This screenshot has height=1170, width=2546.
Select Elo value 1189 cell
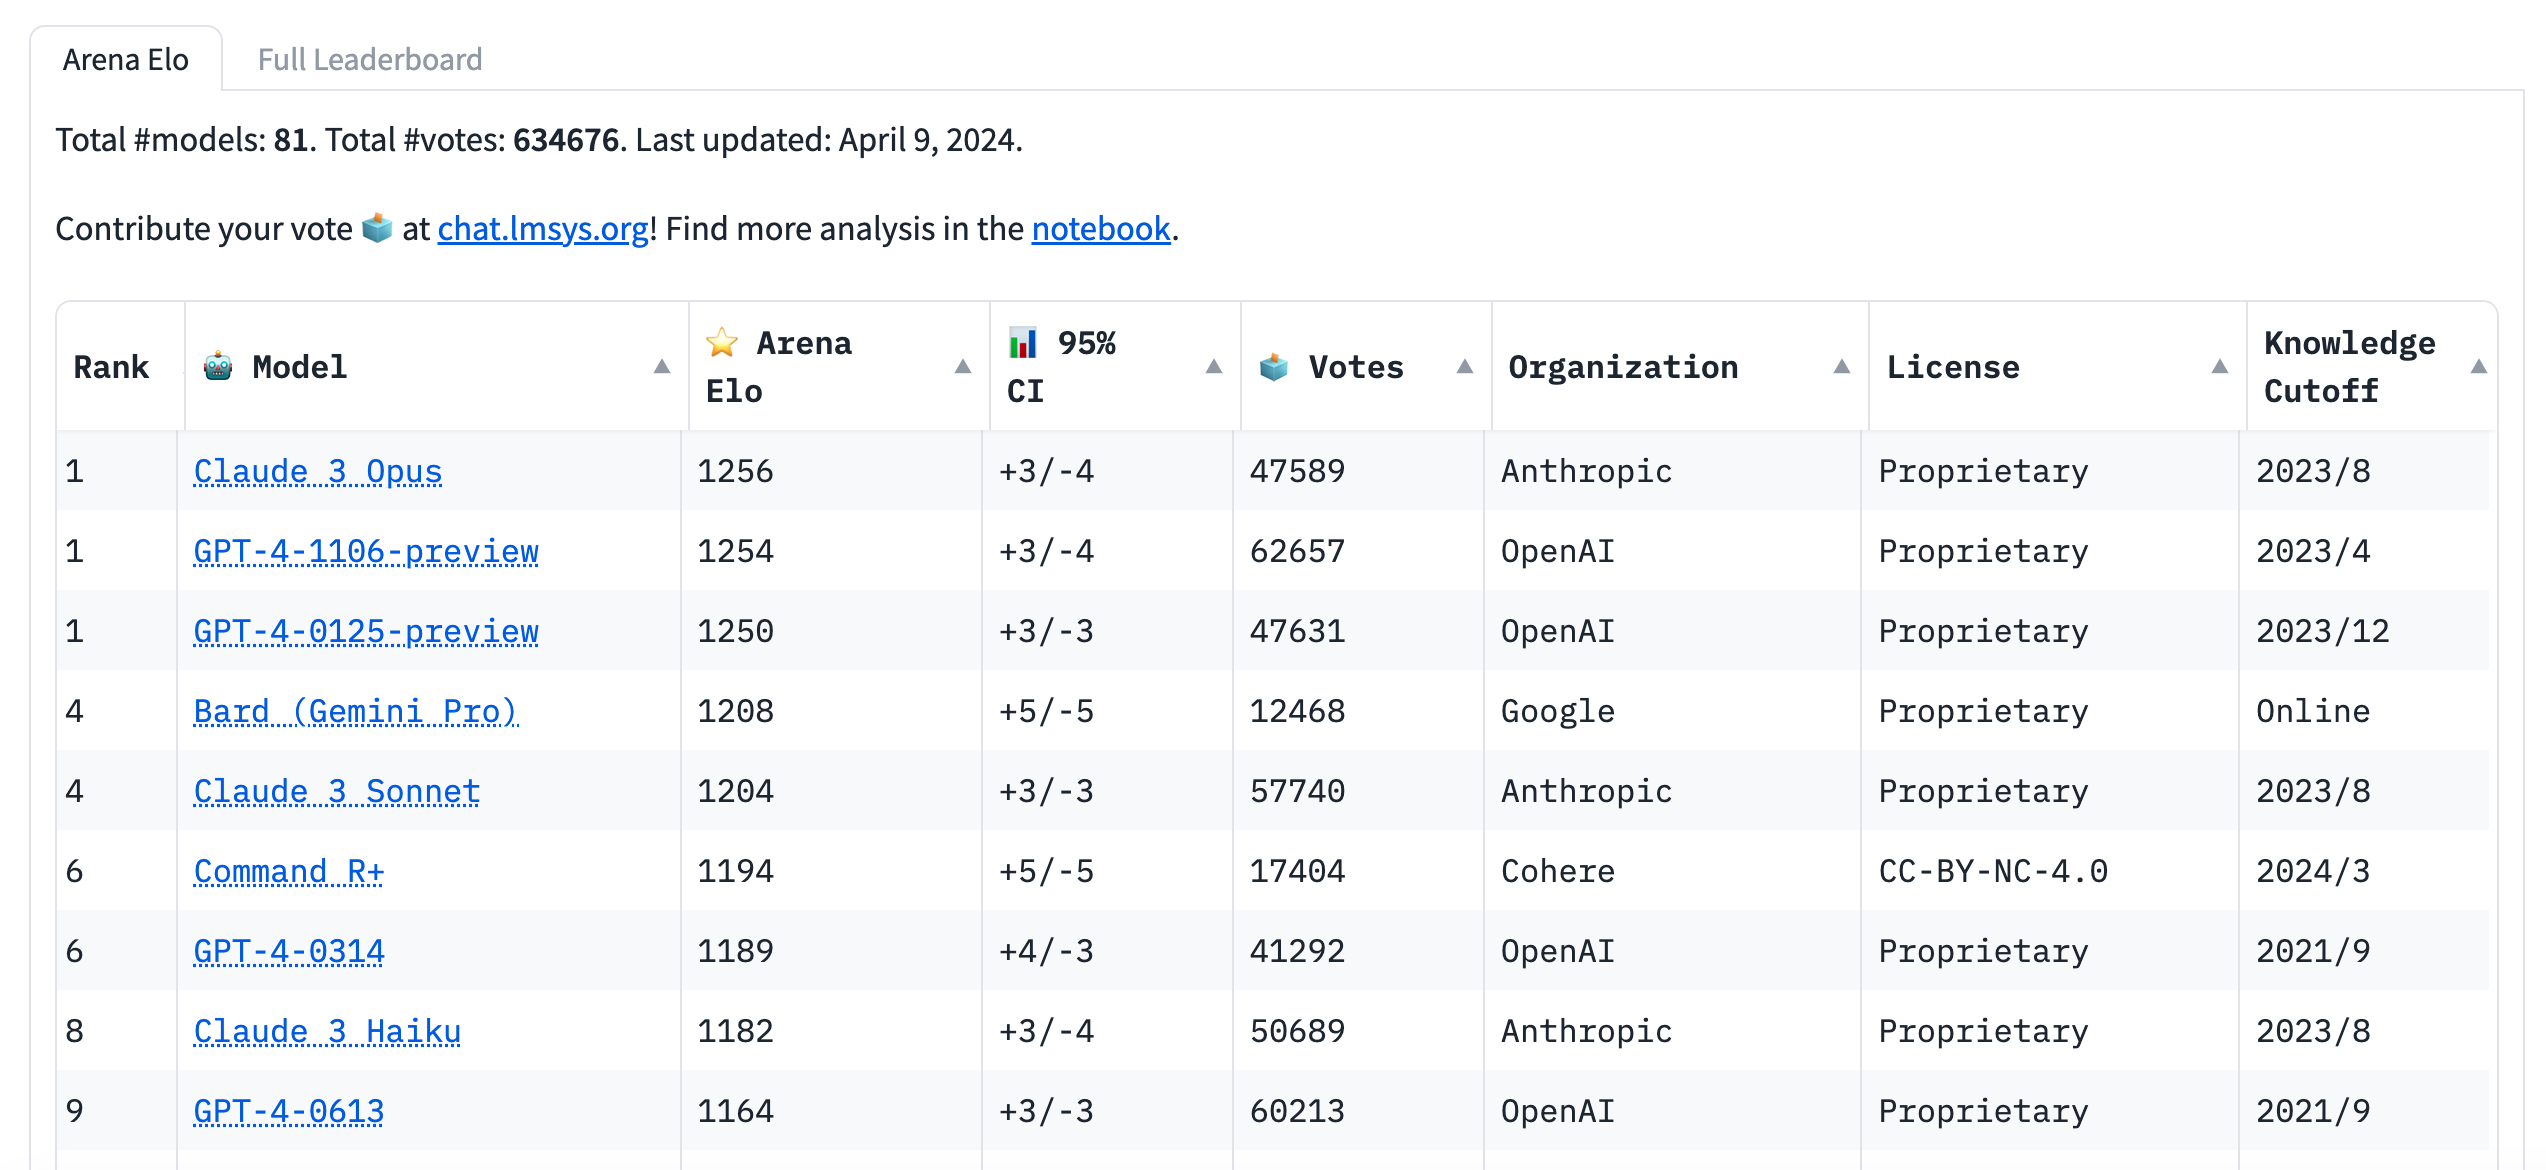pyautogui.click(x=736, y=951)
